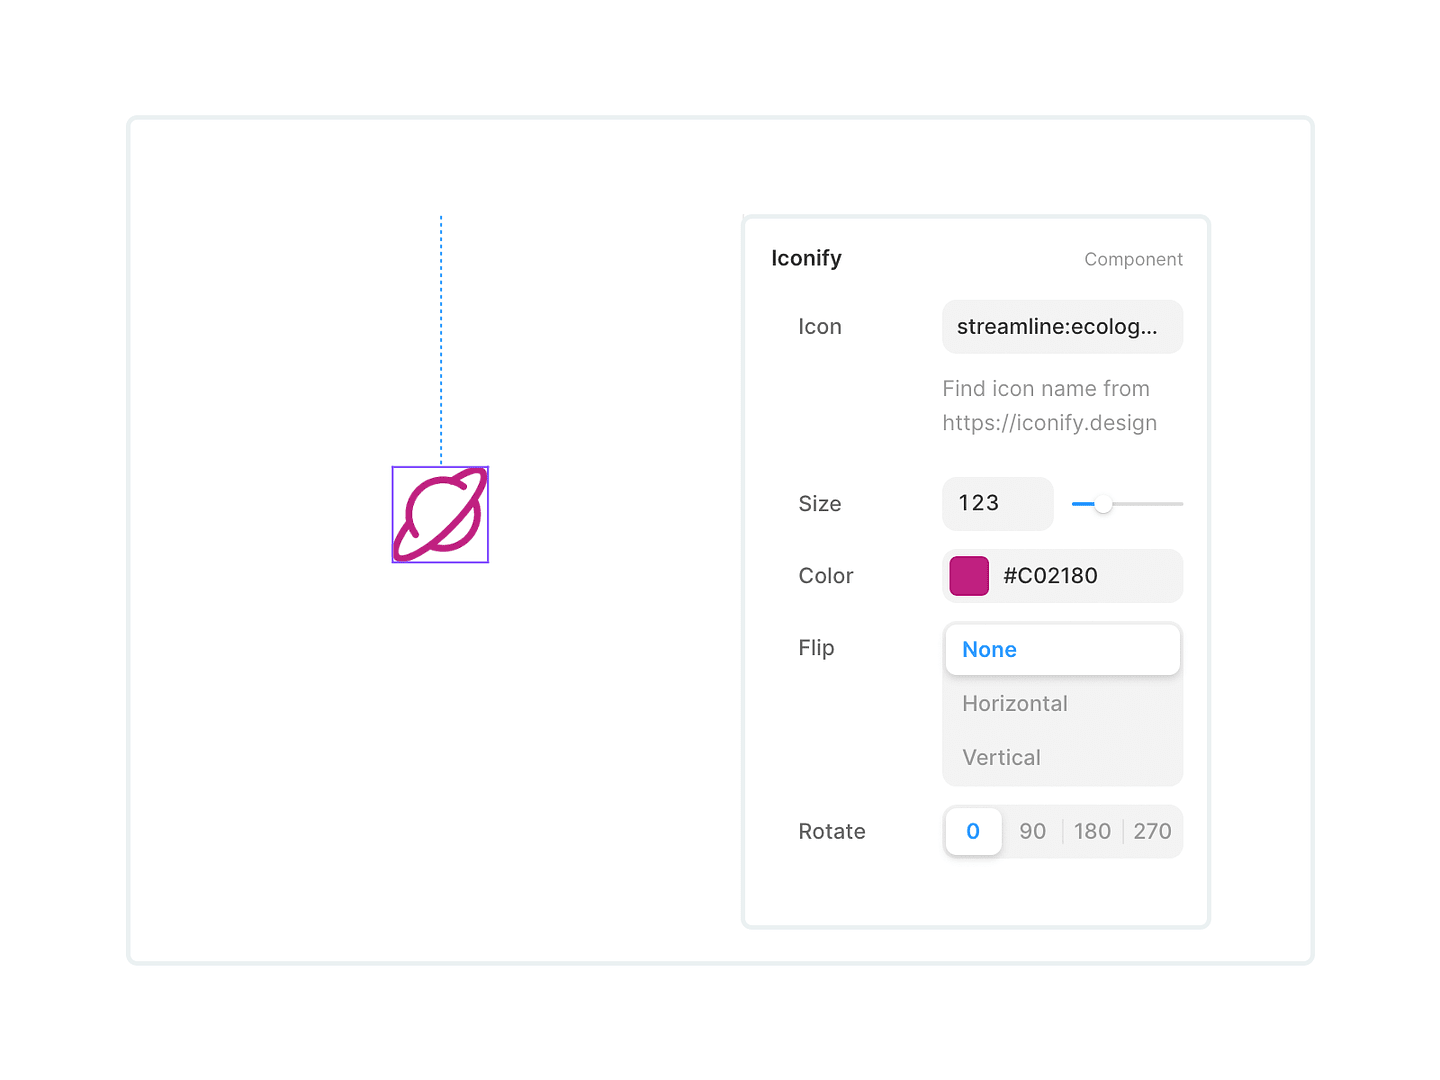This screenshot has height=1080, width=1440.
Task: Click the Component label in panel header
Action: pos(1133,259)
